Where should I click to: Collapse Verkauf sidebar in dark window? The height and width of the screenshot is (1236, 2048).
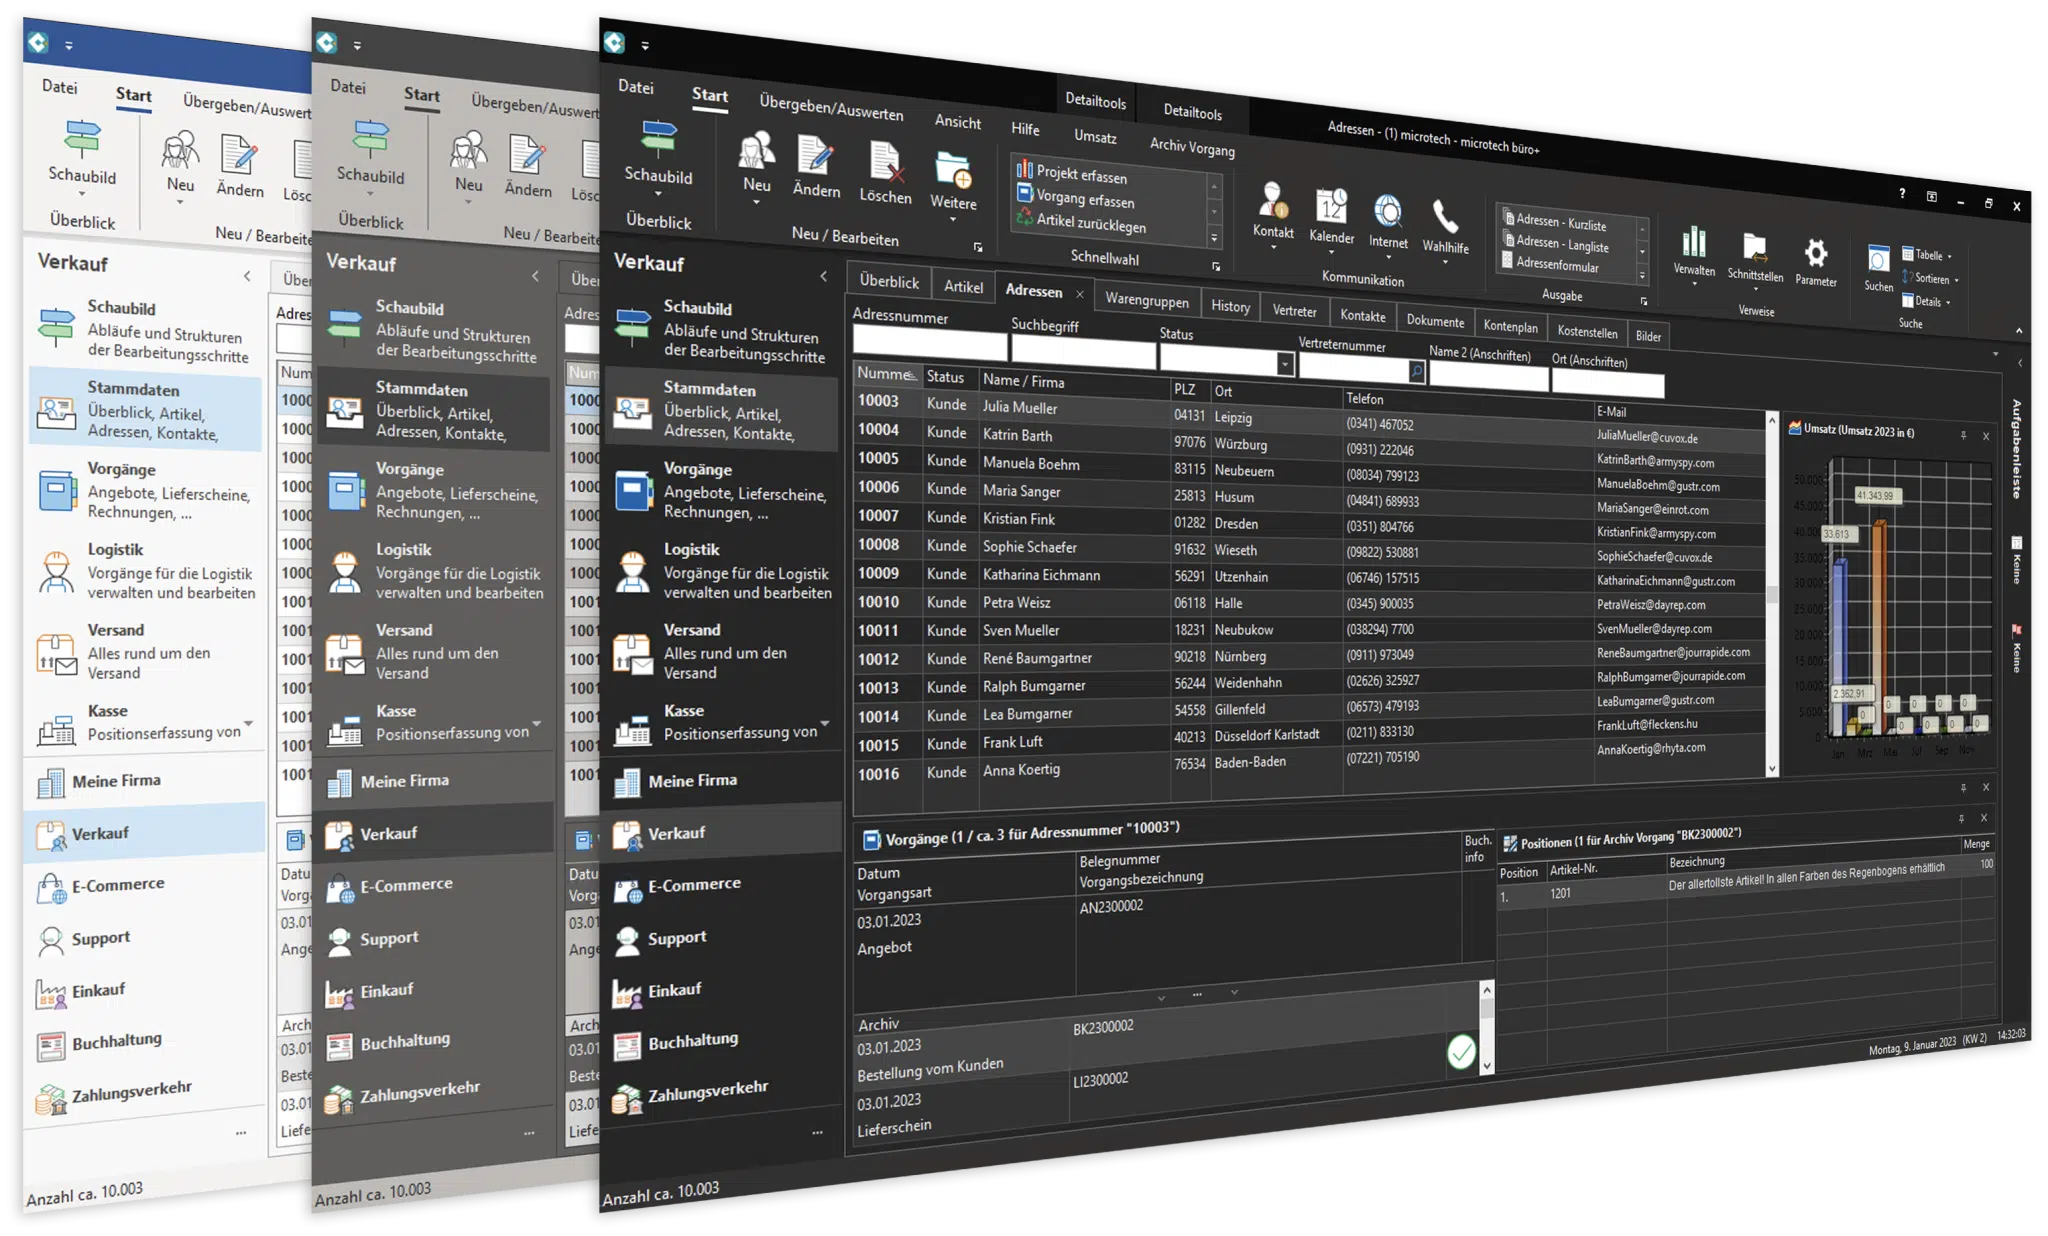(x=823, y=276)
